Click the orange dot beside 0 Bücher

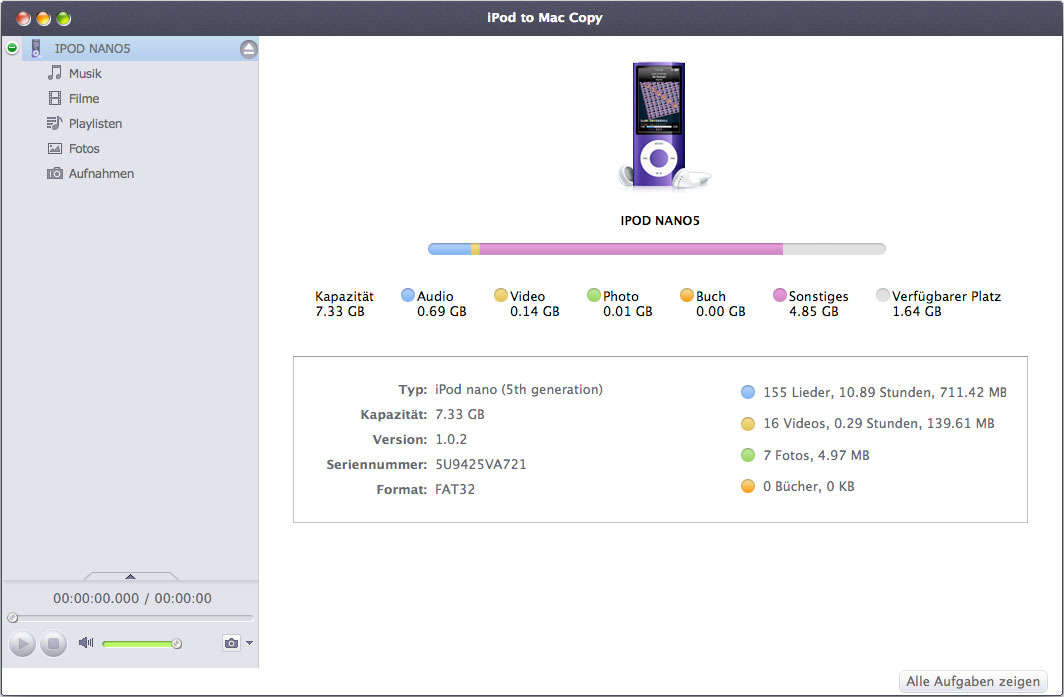point(748,486)
